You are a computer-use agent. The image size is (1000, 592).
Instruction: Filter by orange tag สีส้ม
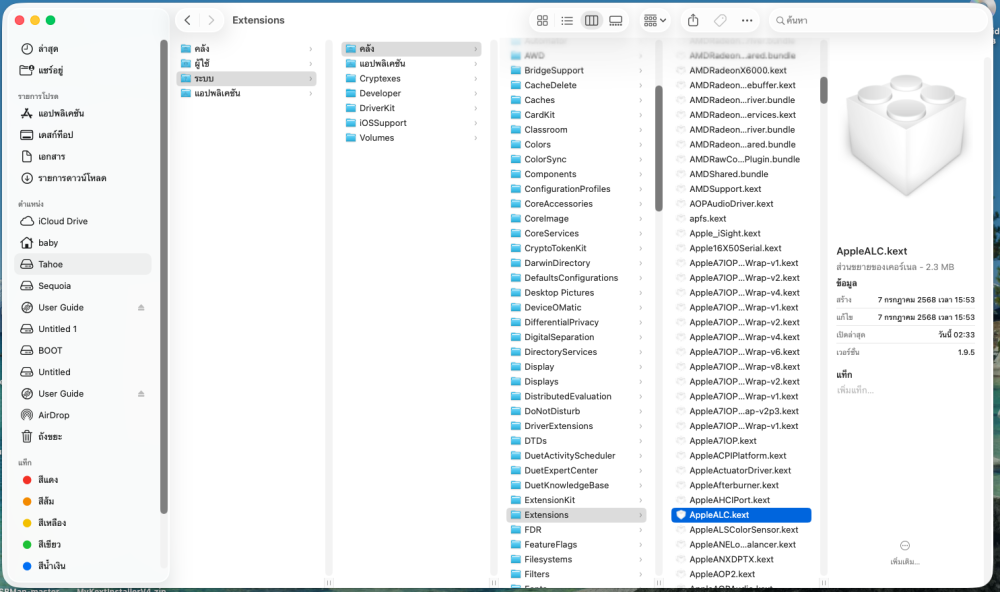(x=83, y=501)
